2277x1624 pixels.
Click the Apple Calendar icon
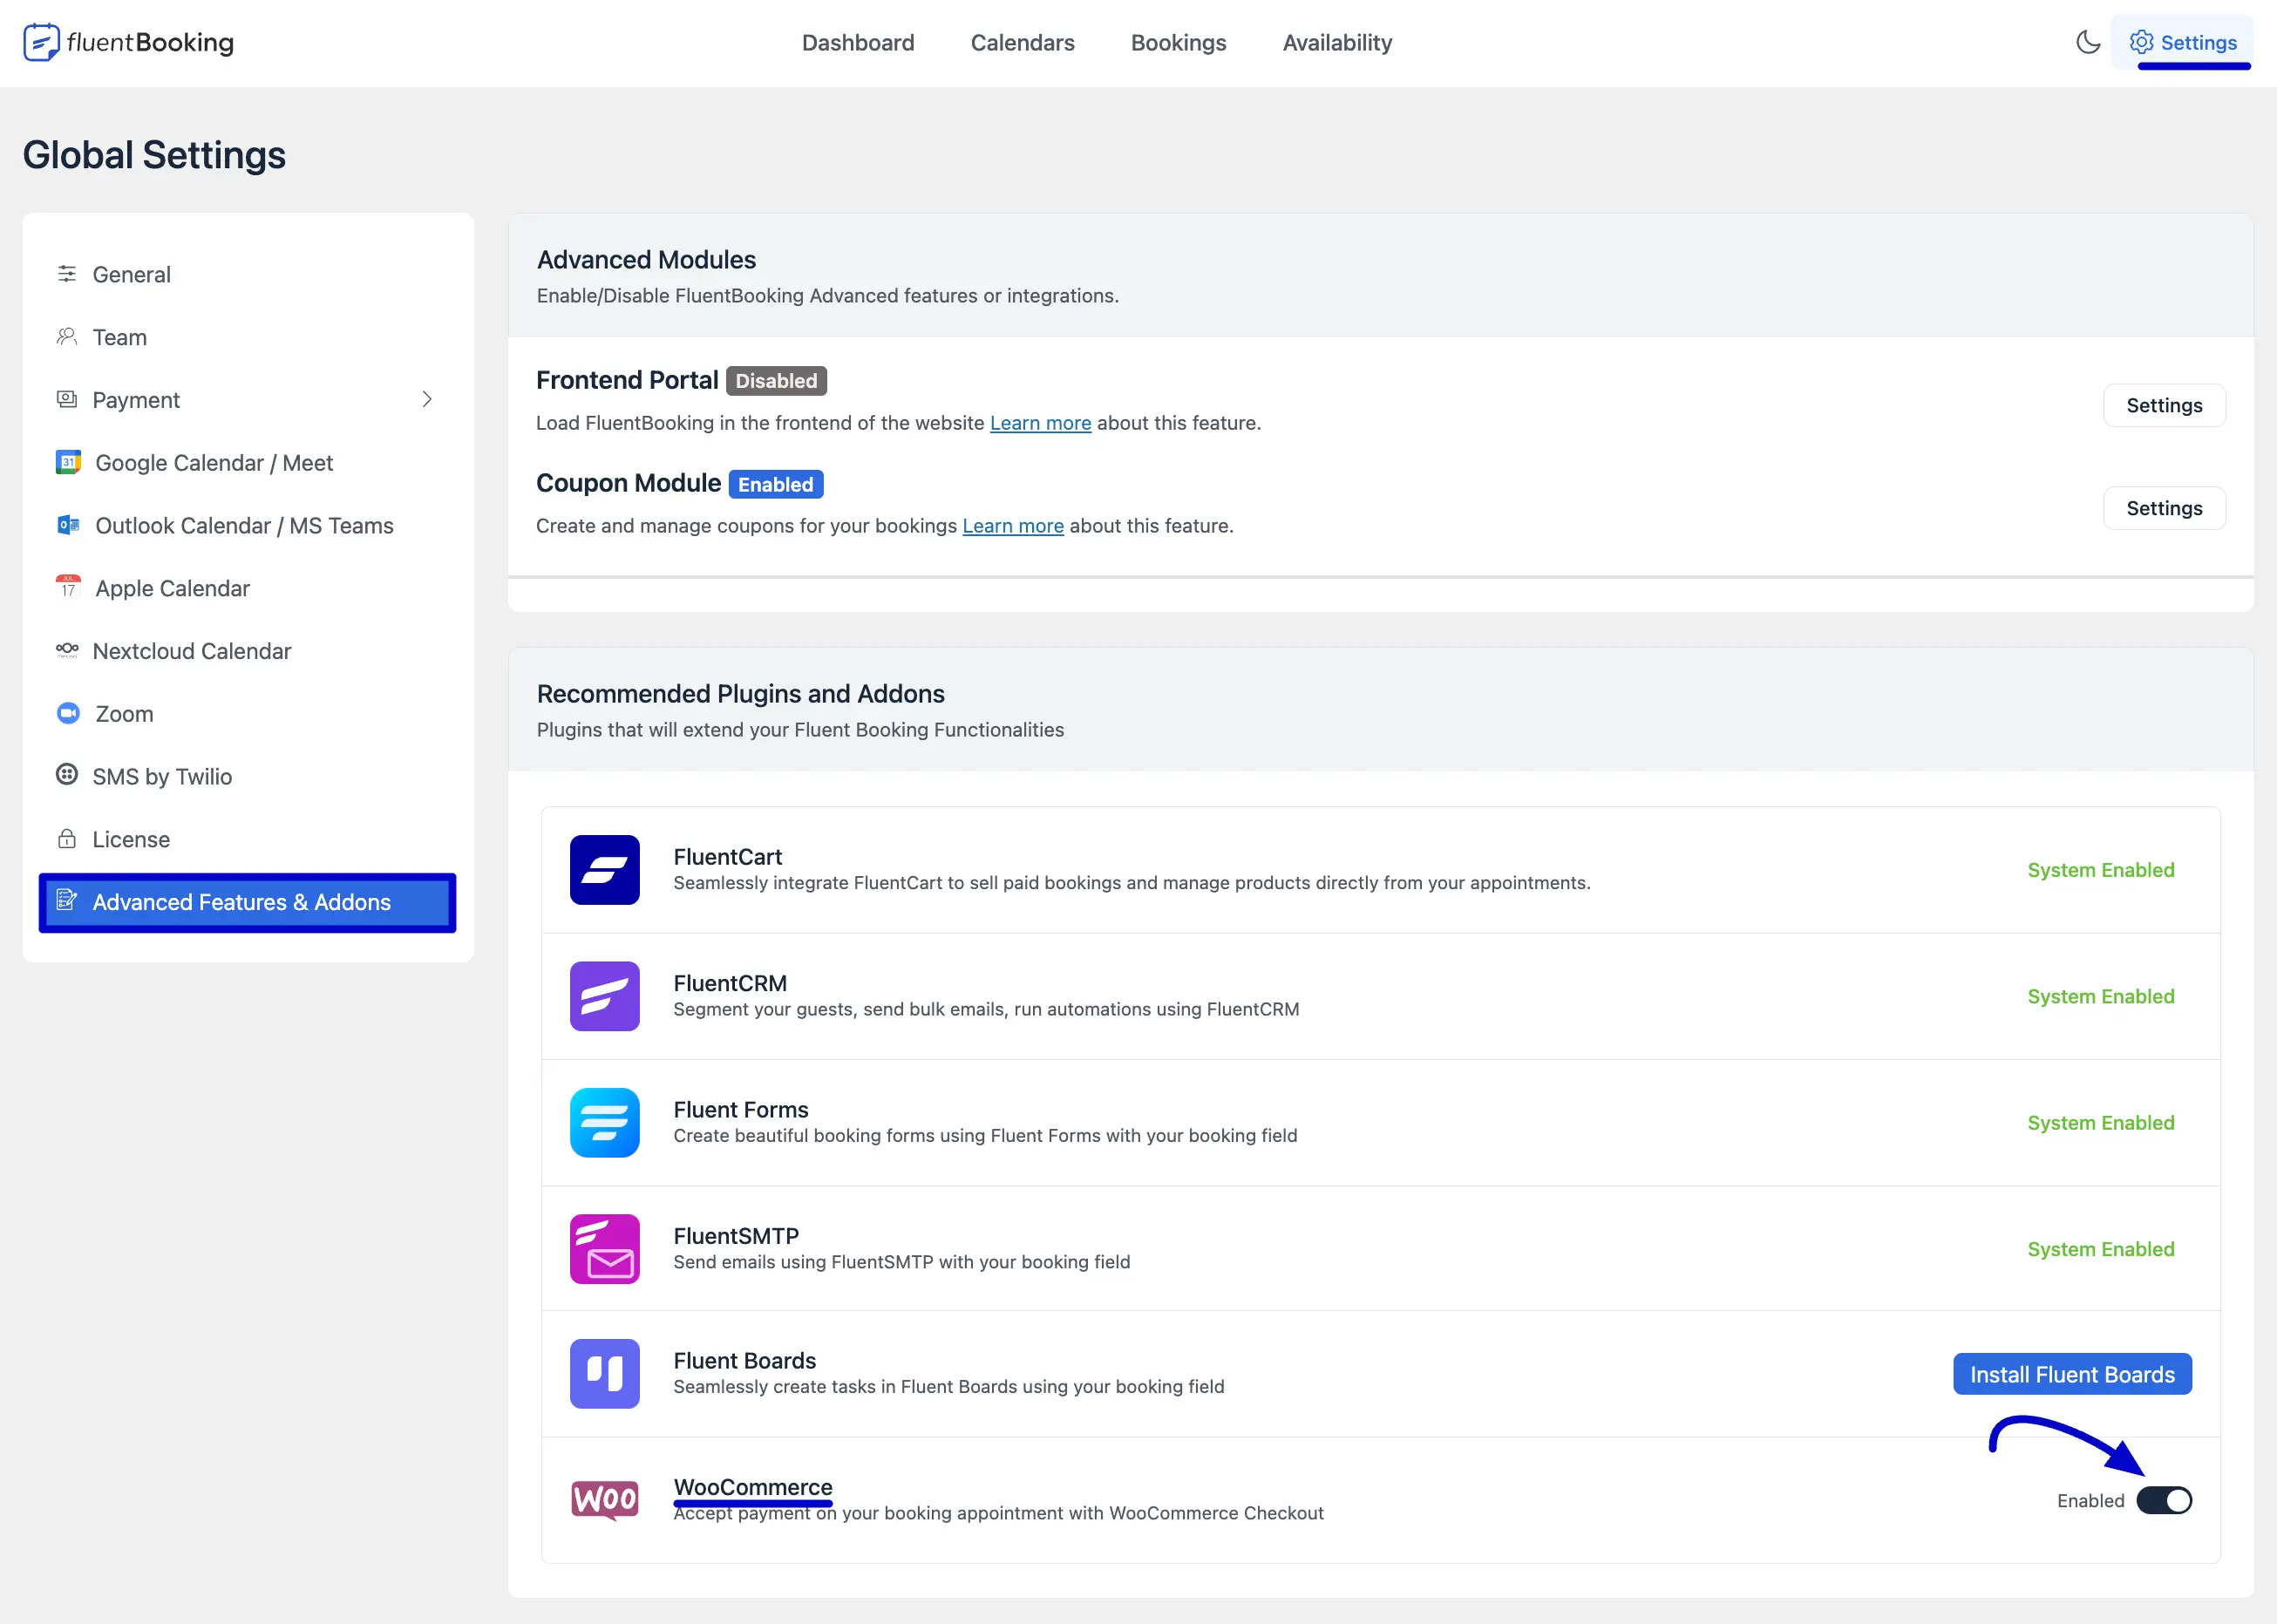click(x=68, y=587)
